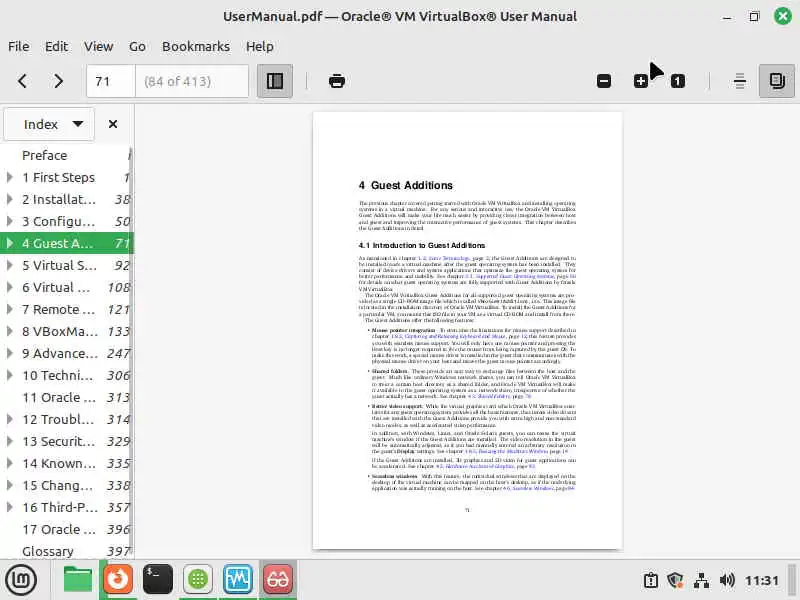Open the clipboard tray icon
The width and height of the screenshot is (800, 600).
pyautogui.click(x=651, y=581)
